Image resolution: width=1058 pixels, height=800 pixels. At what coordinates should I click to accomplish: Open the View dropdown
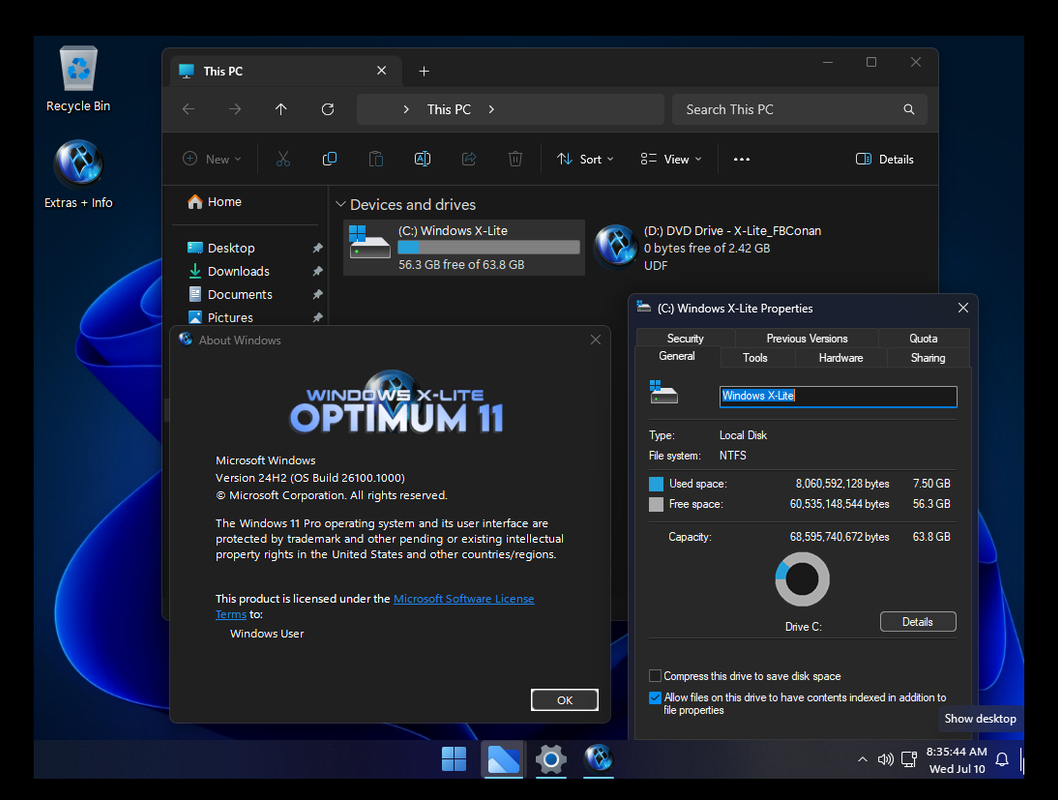tap(671, 159)
